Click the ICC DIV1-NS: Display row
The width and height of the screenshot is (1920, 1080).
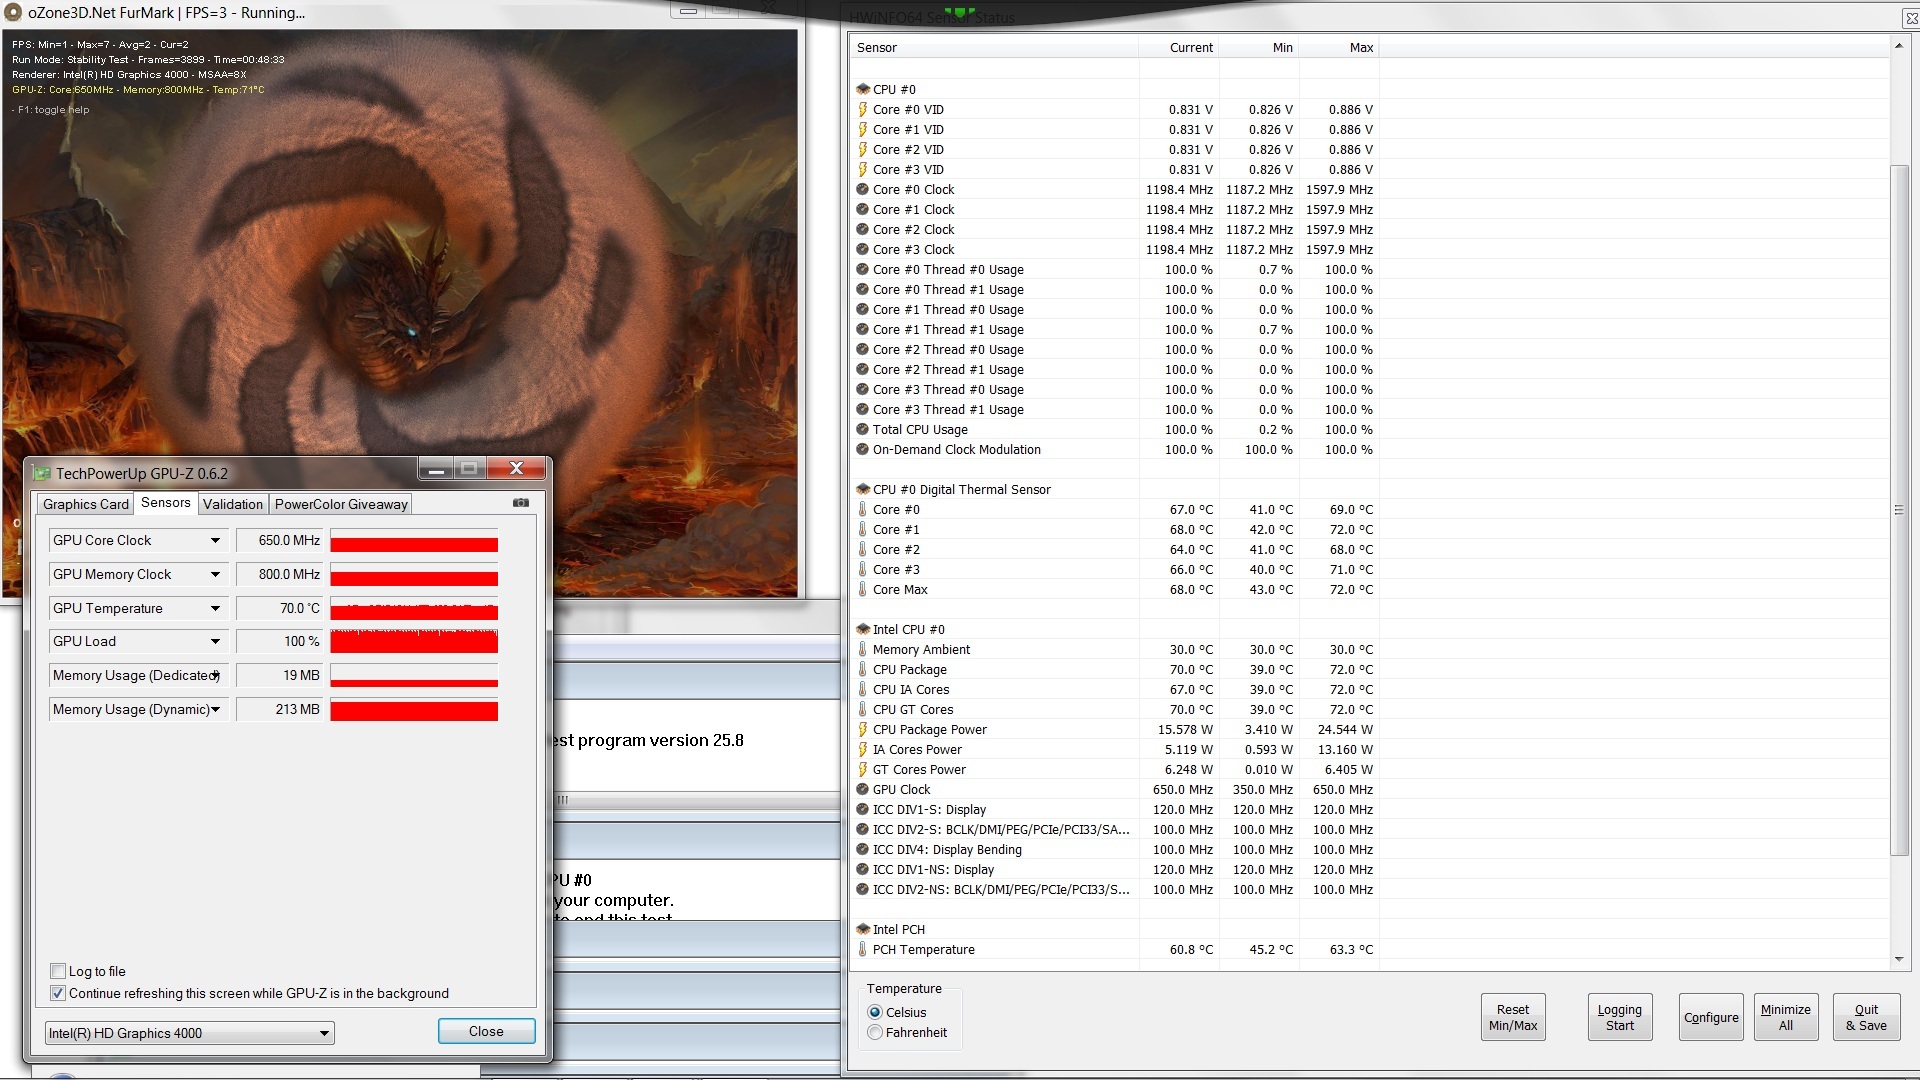pos(1115,869)
